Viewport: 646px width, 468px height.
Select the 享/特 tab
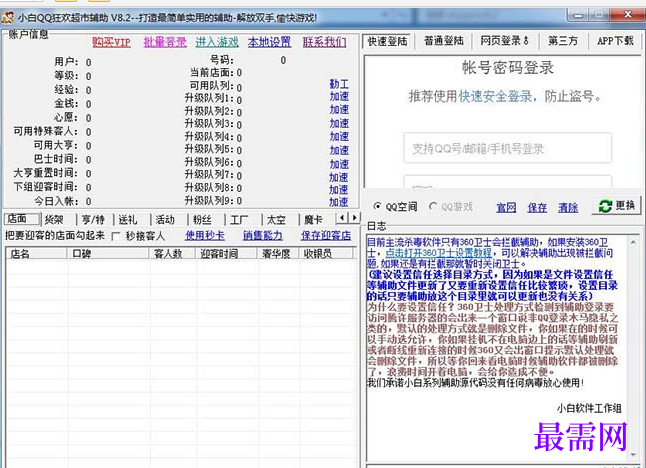(95, 220)
